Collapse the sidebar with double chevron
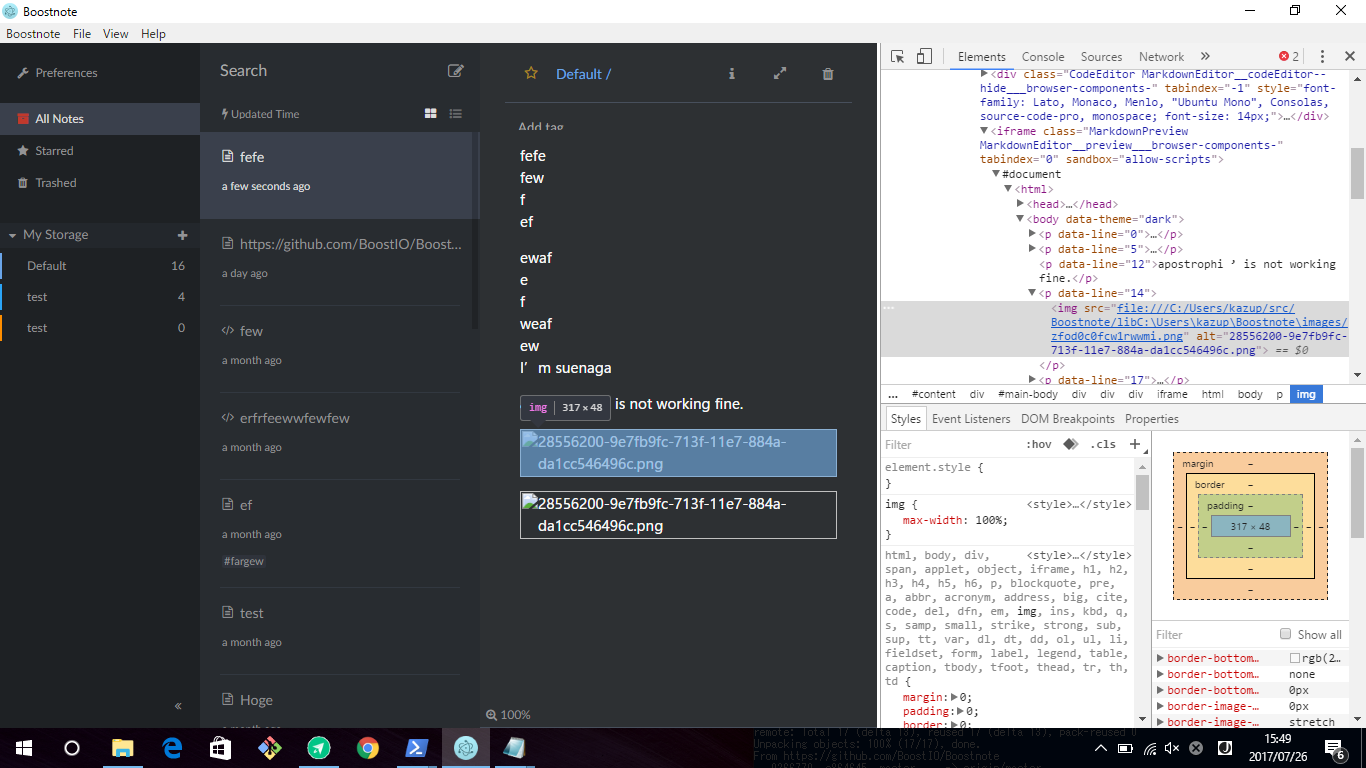Viewport: 1366px width, 768px height. pos(178,706)
